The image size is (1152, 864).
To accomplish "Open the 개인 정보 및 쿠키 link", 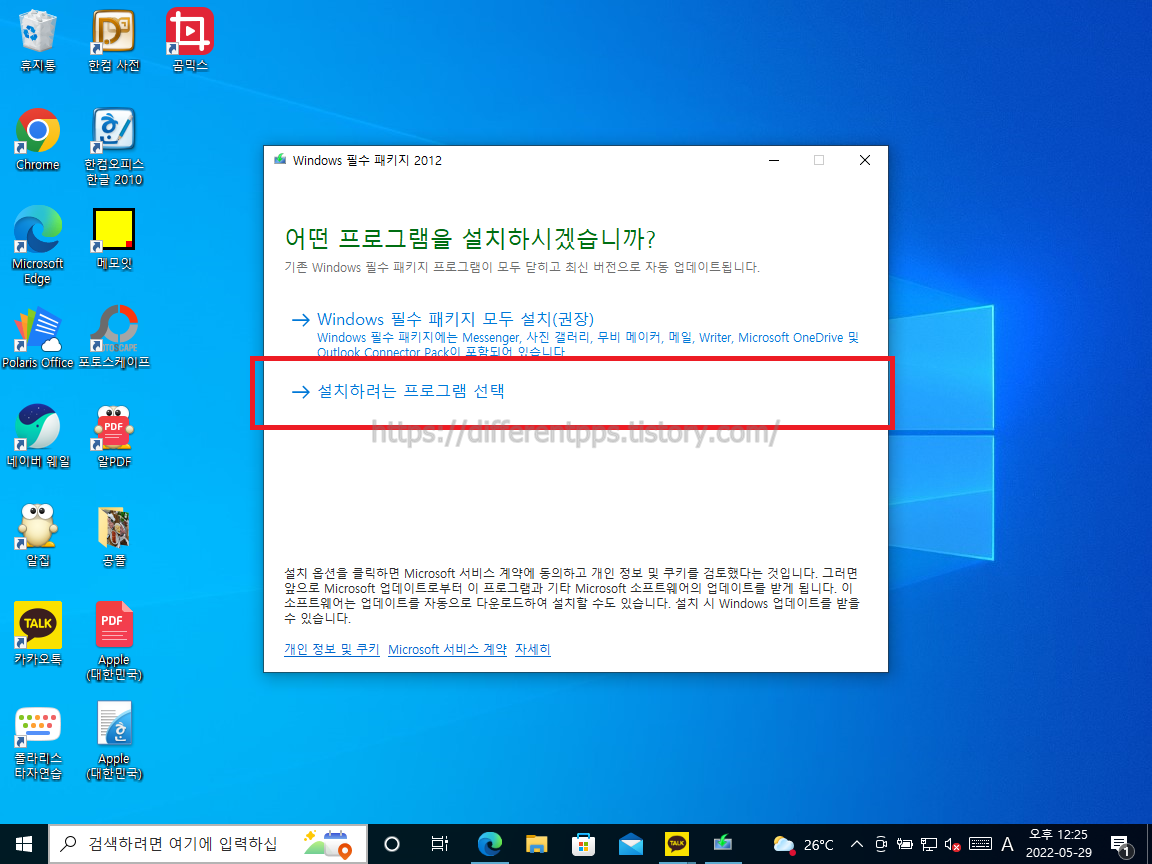I will [331, 649].
